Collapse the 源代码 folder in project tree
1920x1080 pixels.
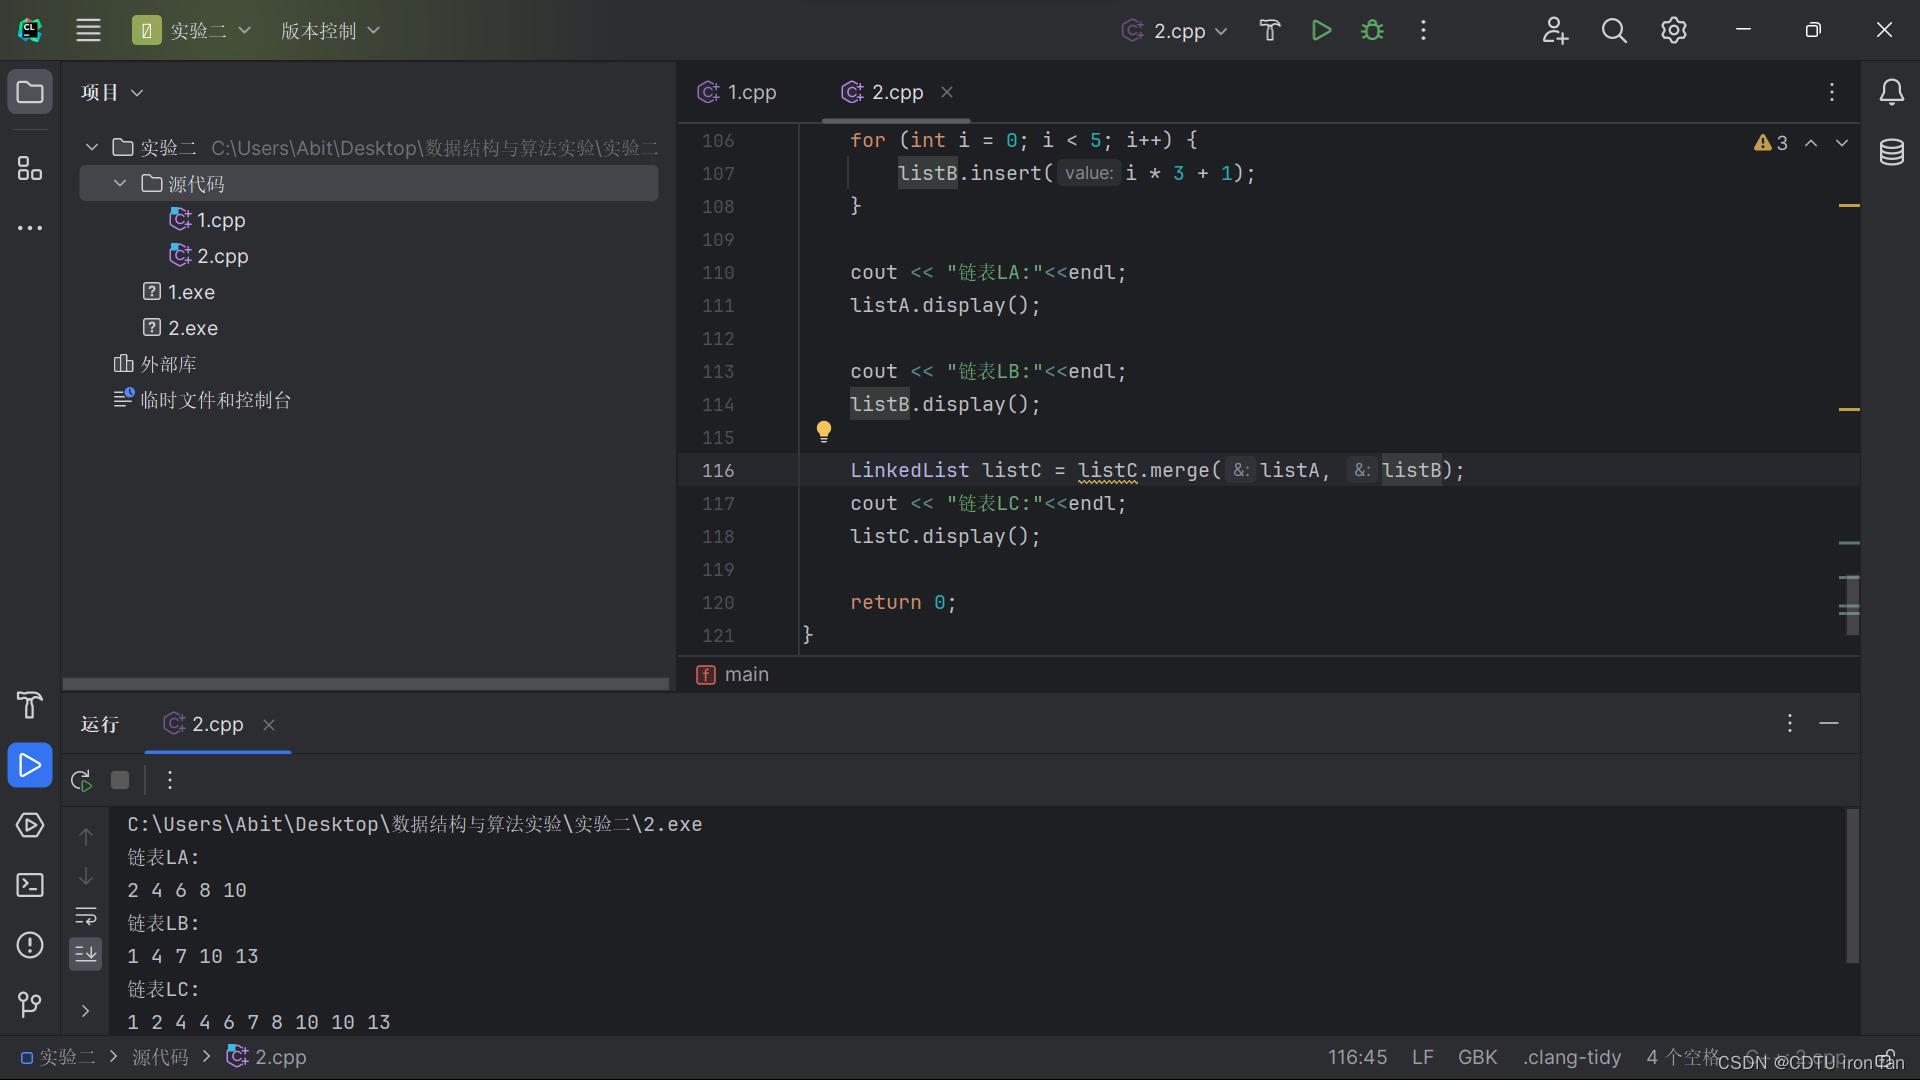(x=120, y=184)
